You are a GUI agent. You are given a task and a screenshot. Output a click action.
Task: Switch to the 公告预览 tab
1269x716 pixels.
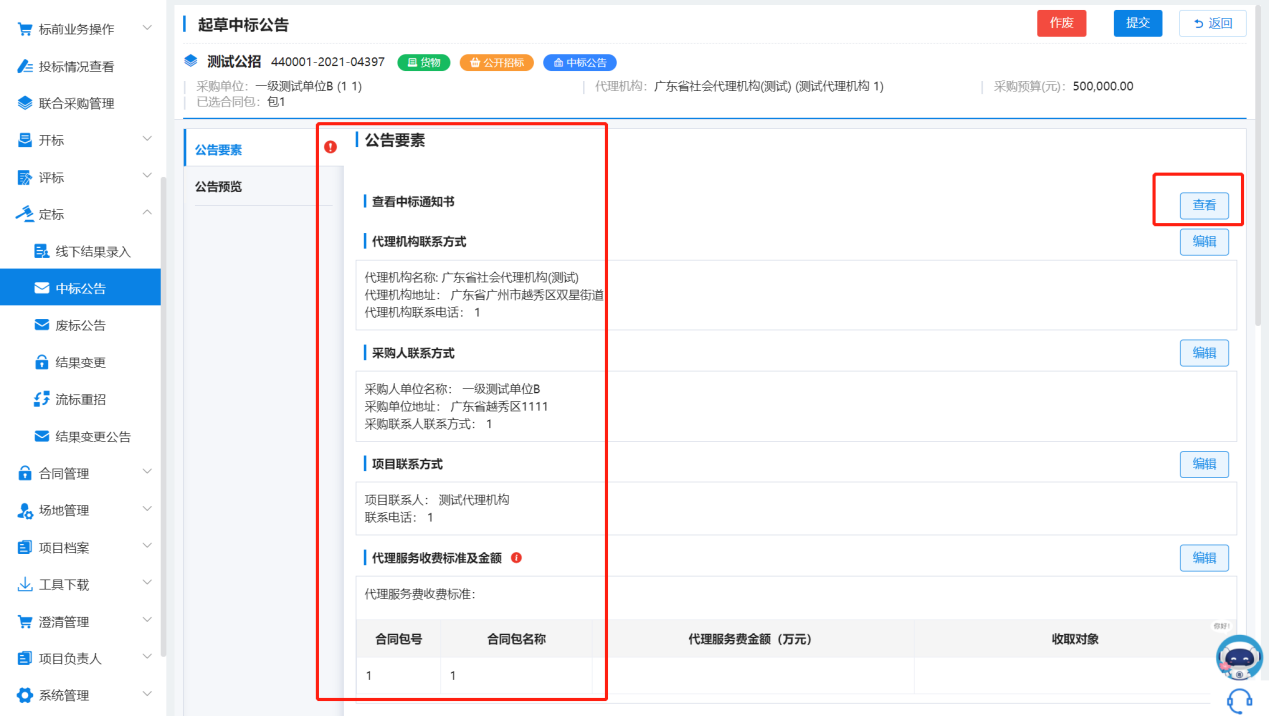218,187
